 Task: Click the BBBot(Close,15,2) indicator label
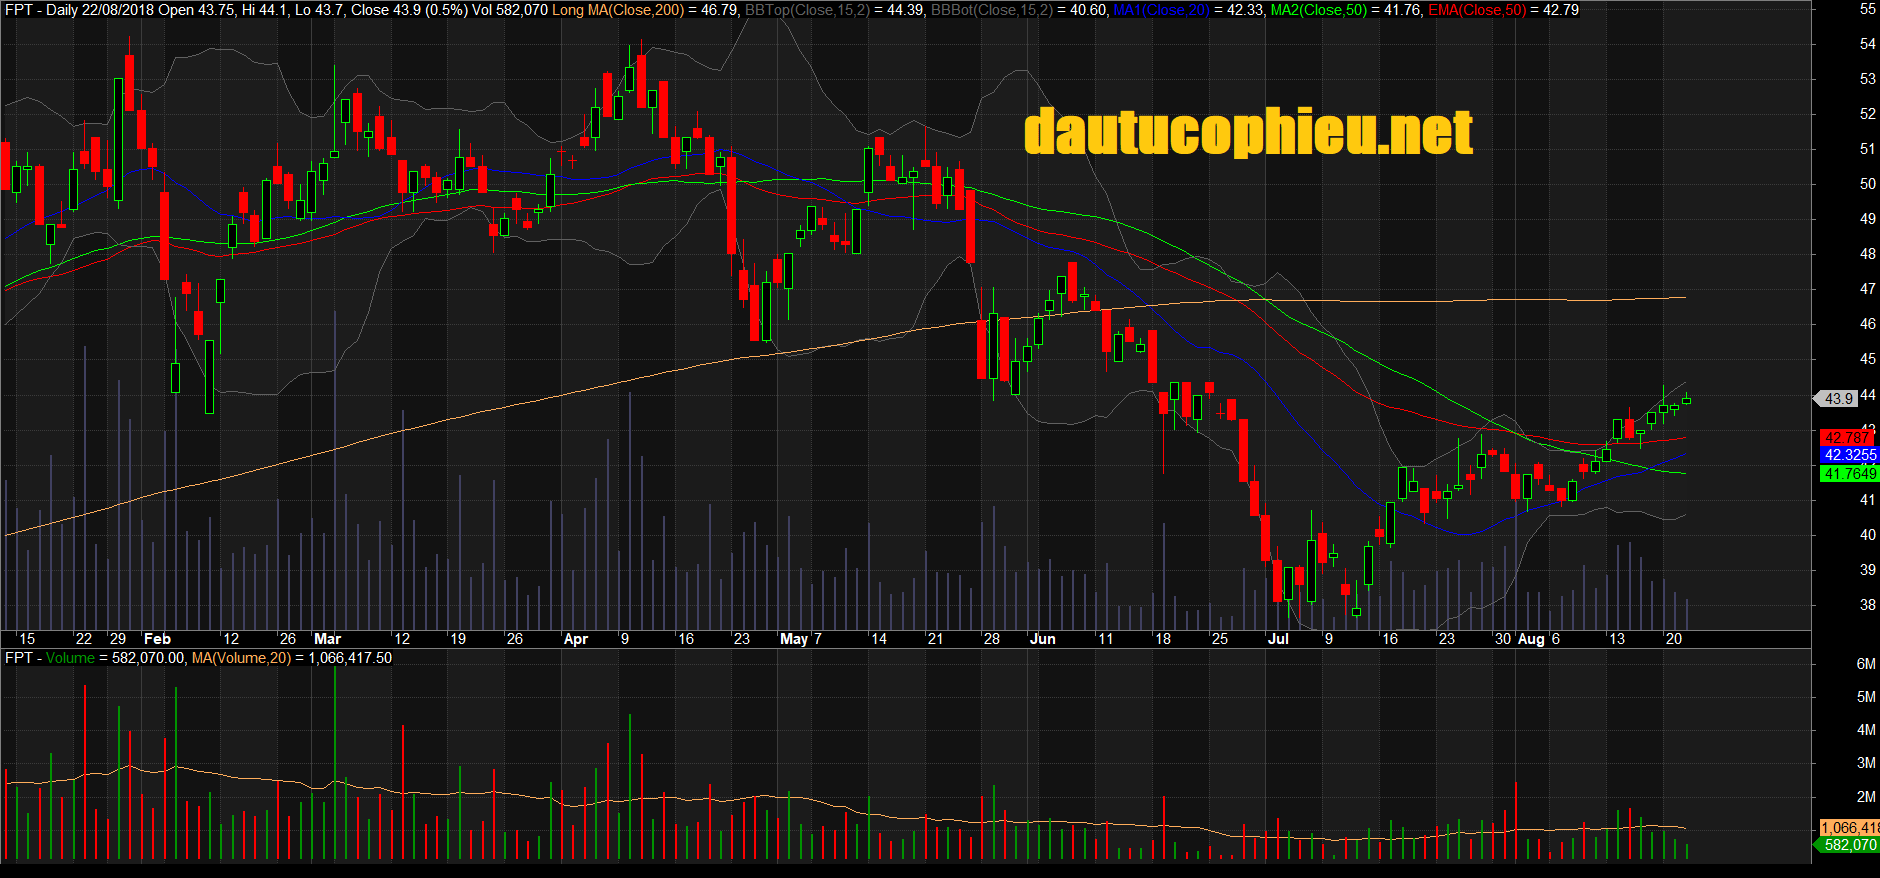[992, 10]
